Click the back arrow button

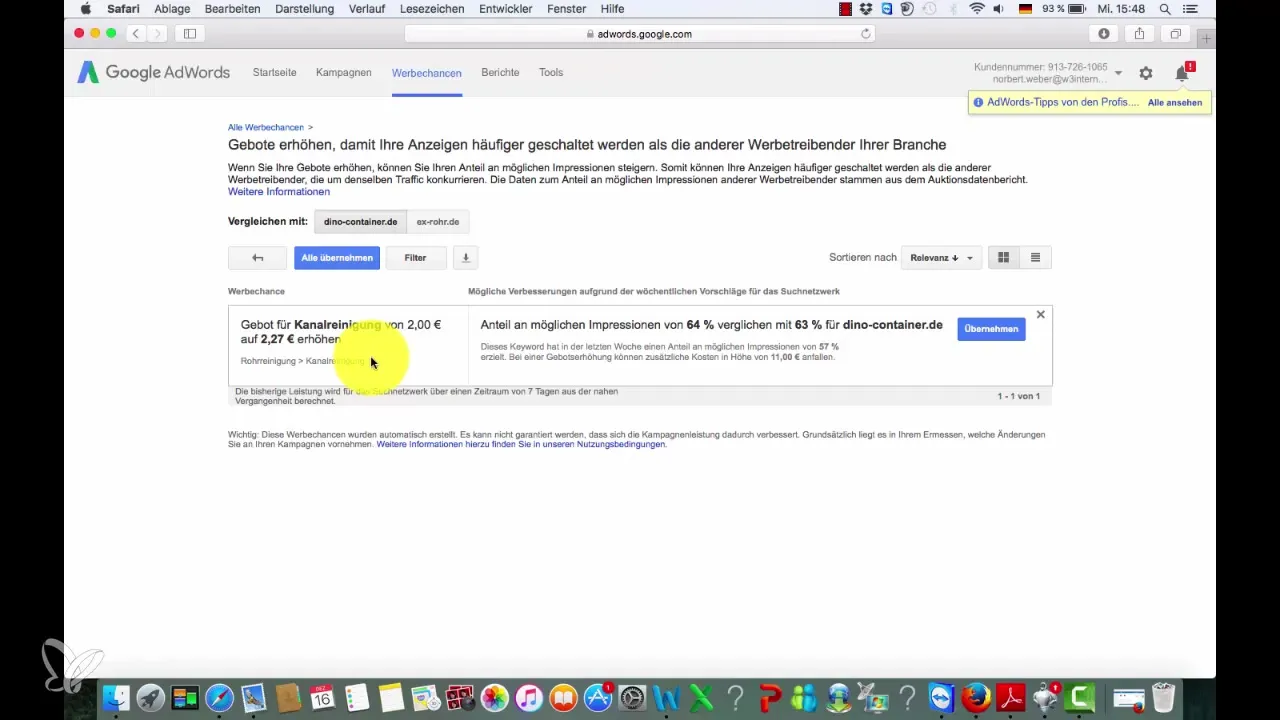(257, 258)
